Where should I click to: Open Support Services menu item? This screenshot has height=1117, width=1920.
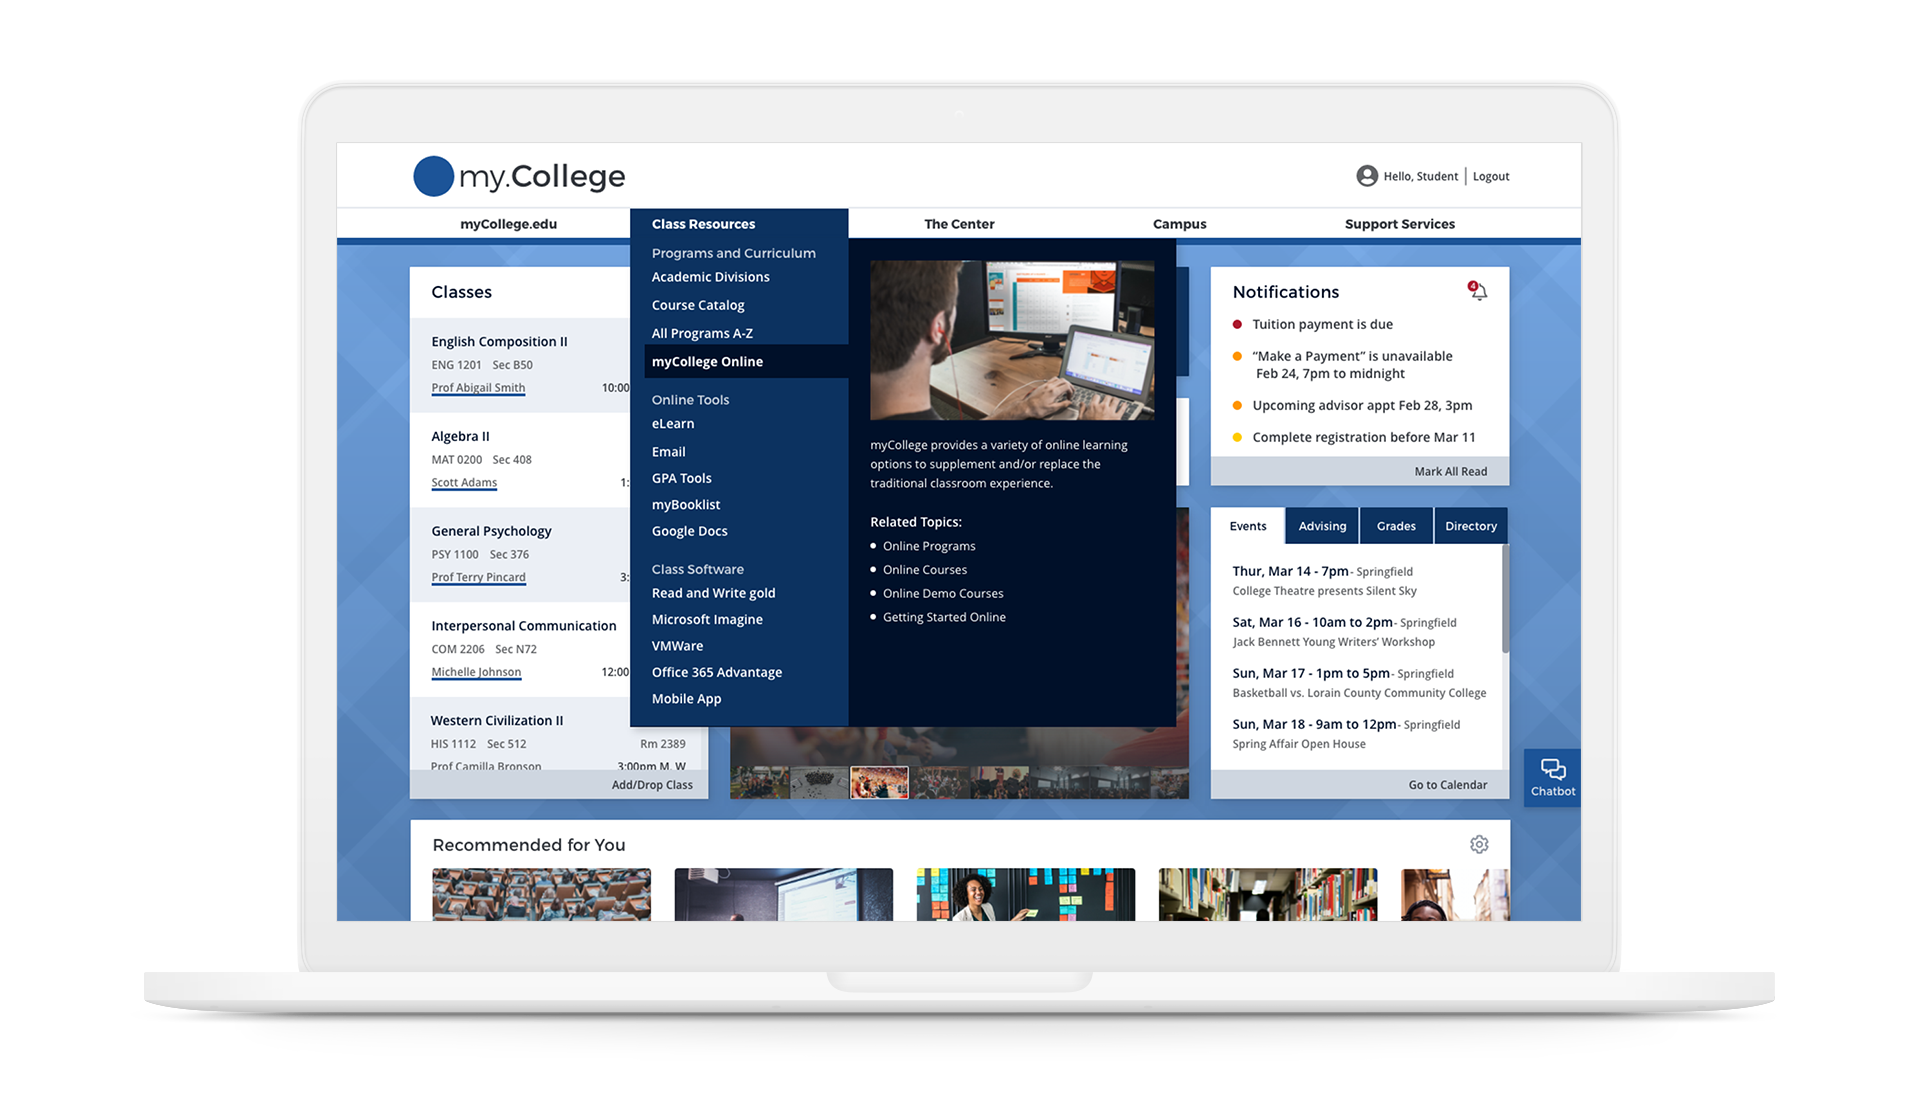[1401, 223]
